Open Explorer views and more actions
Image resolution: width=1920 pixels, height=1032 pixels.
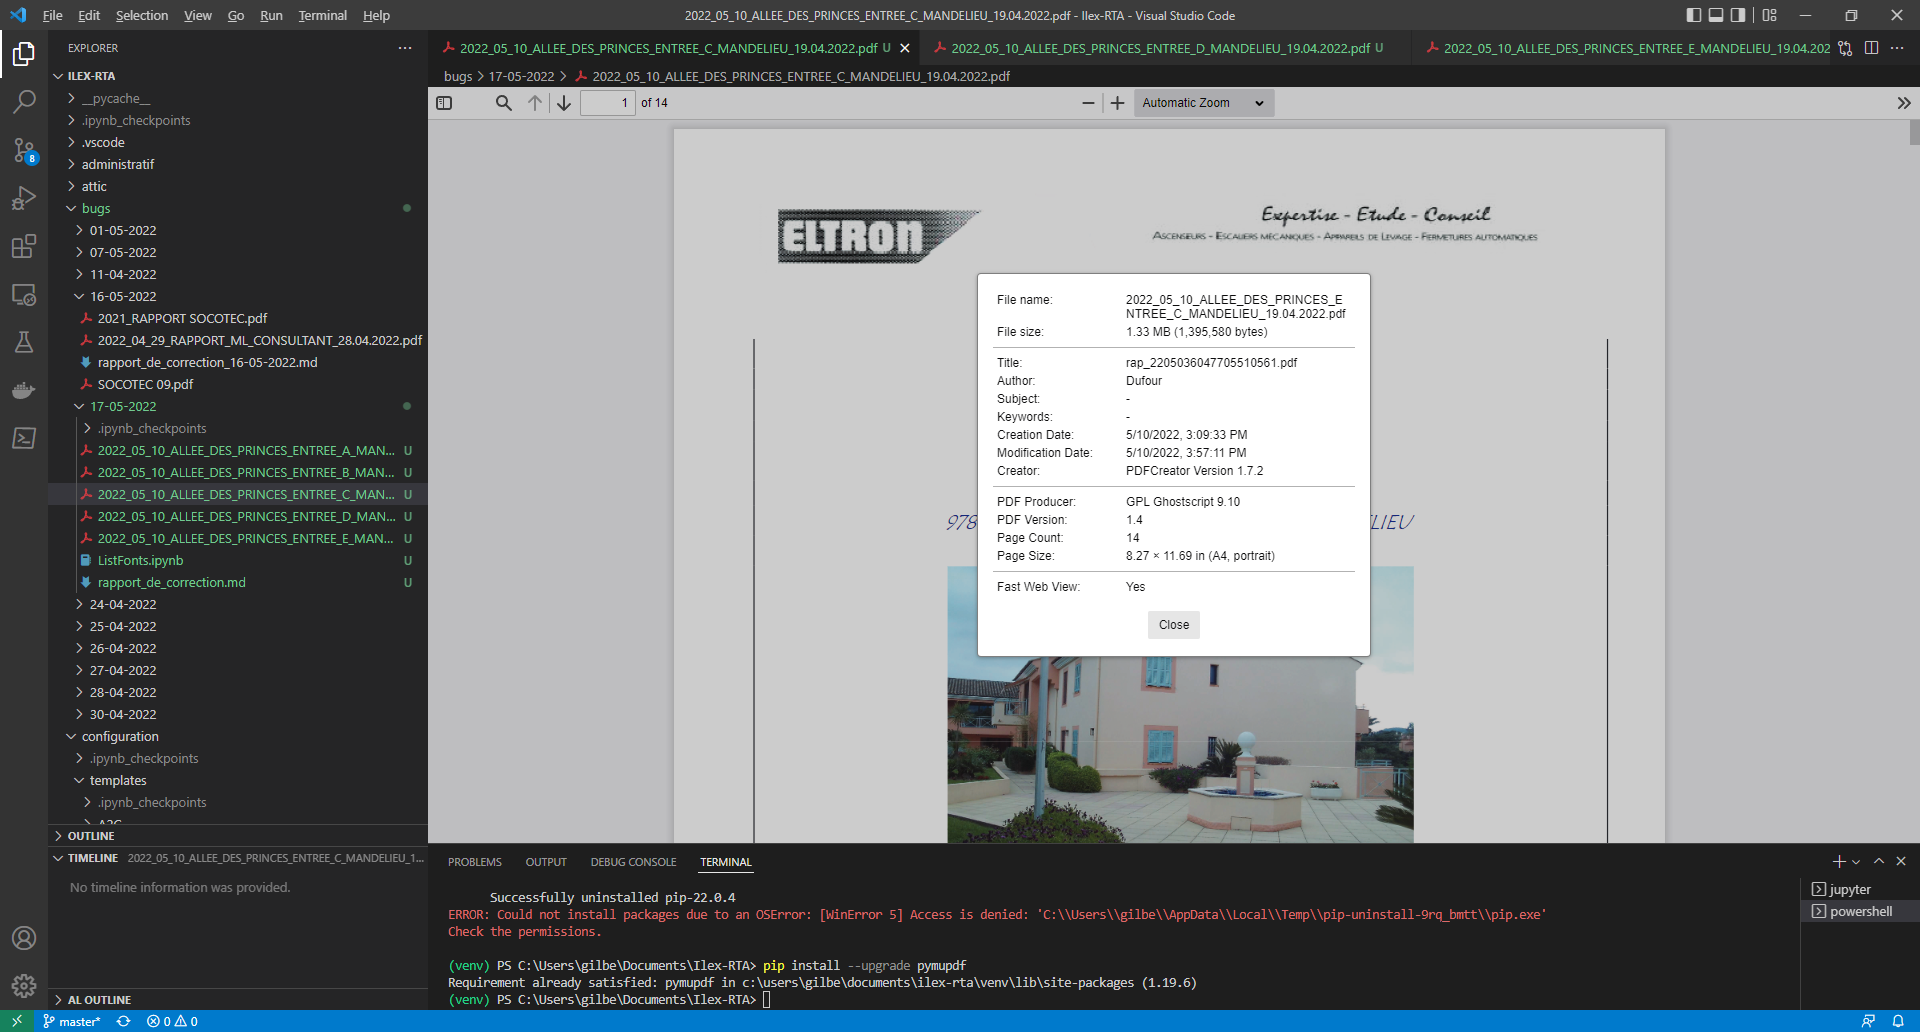[x=405, y=48]
